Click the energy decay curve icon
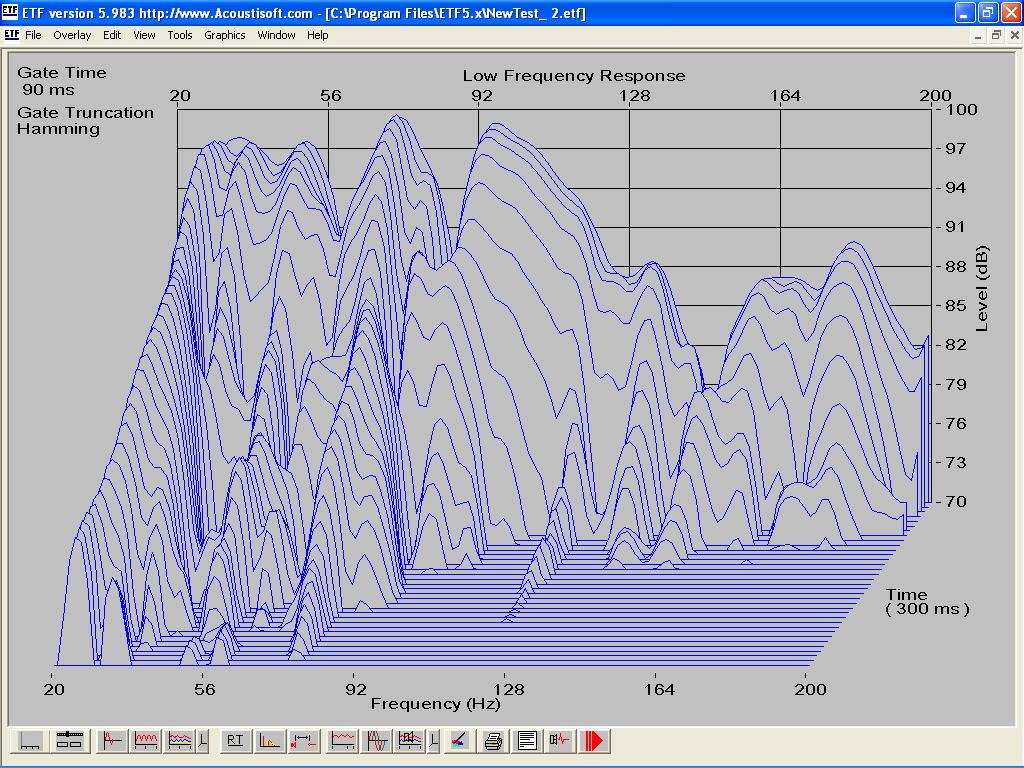Image resolution: width=1024 pixels, height=768 pixels. pyautogui.click(x=269, y=741)
